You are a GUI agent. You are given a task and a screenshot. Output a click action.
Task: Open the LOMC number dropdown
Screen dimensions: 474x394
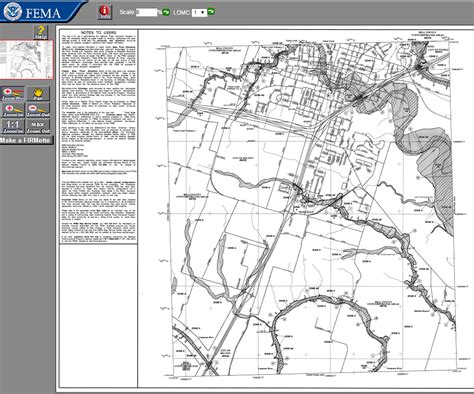click(199, 12)
